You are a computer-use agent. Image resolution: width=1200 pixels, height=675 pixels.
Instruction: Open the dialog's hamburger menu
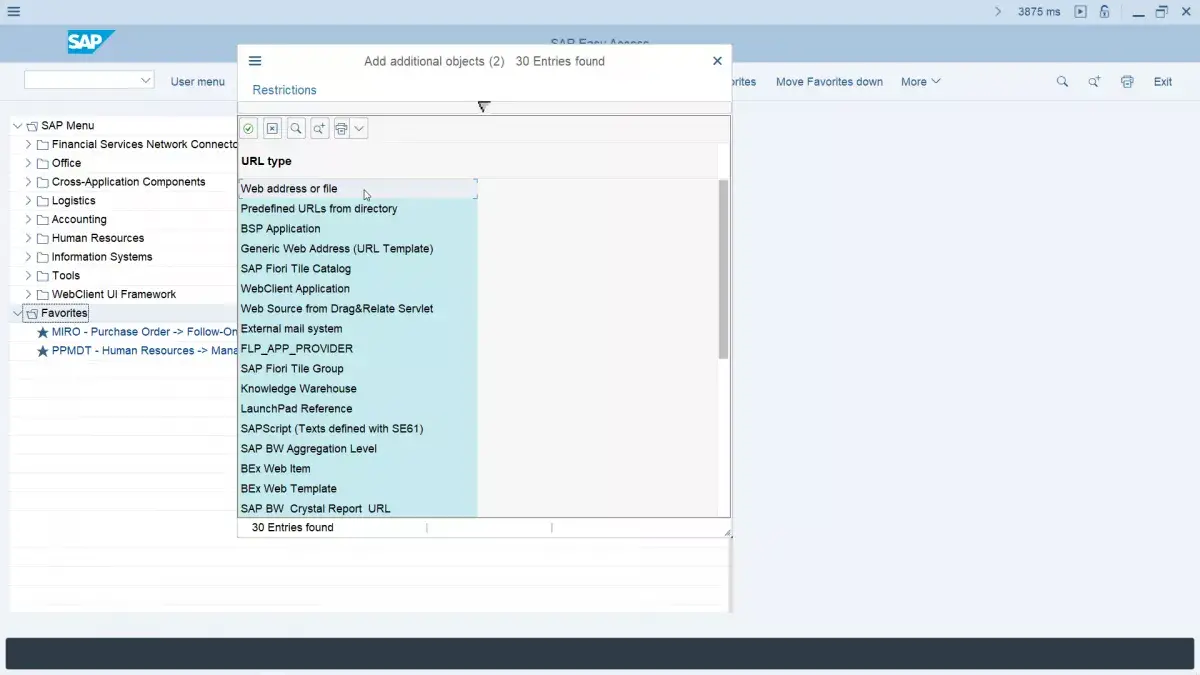pyautogui.click(x=255, y=61)
